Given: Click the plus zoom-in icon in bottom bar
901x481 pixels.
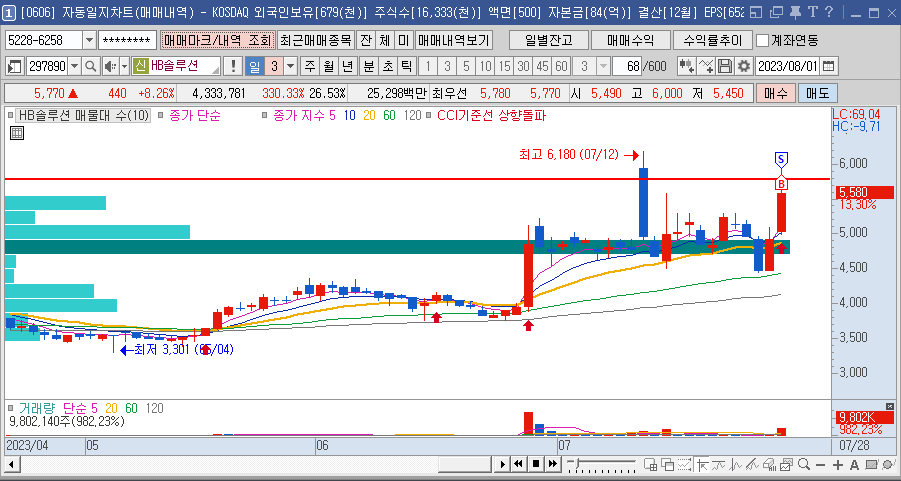Looking at the screenshot, I should pyautogui.click(x=838, y=464).
